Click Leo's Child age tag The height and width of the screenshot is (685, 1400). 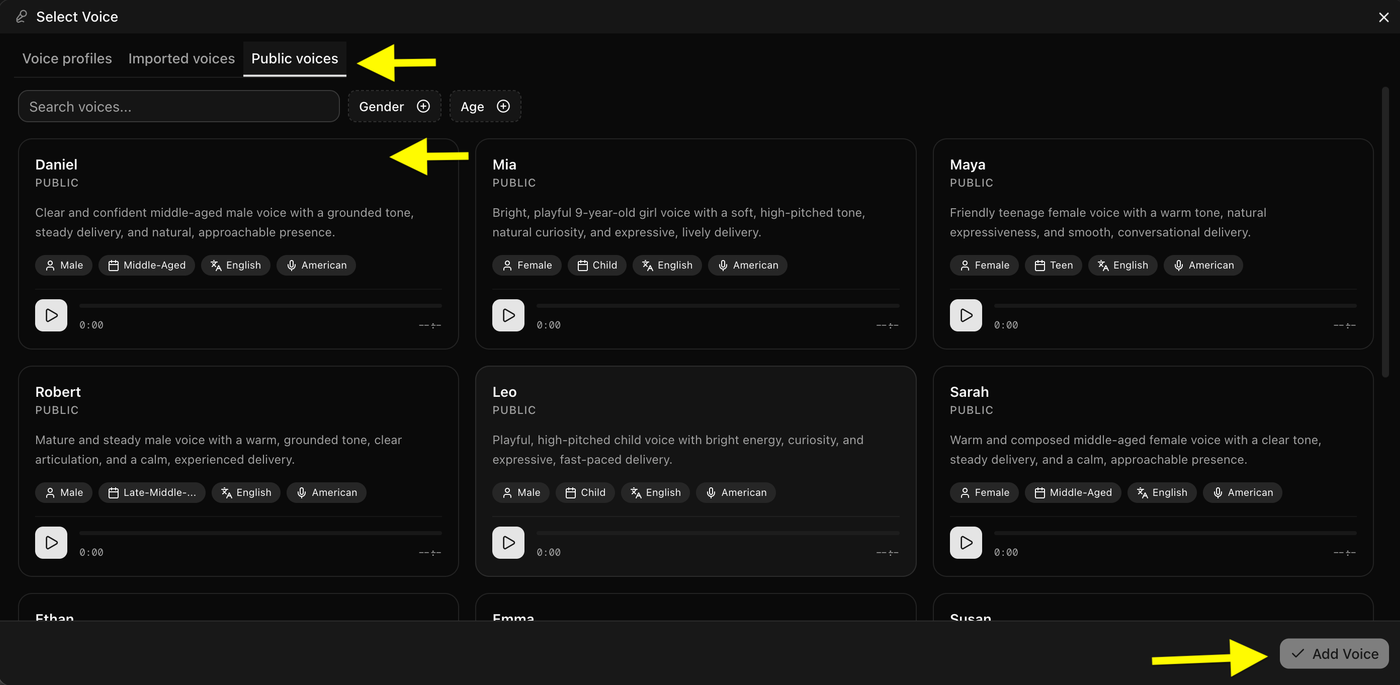point(585,492)
